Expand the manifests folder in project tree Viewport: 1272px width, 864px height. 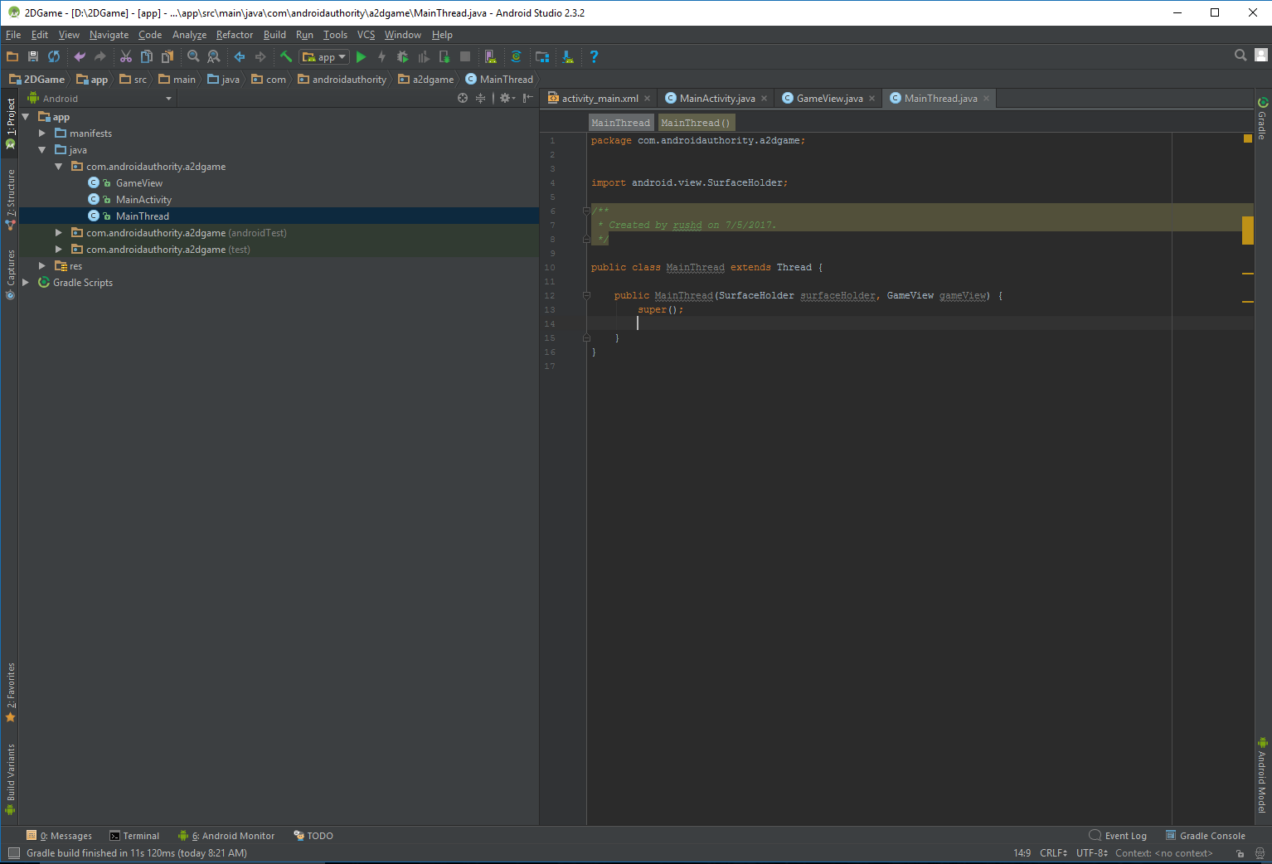pos(43,133)
